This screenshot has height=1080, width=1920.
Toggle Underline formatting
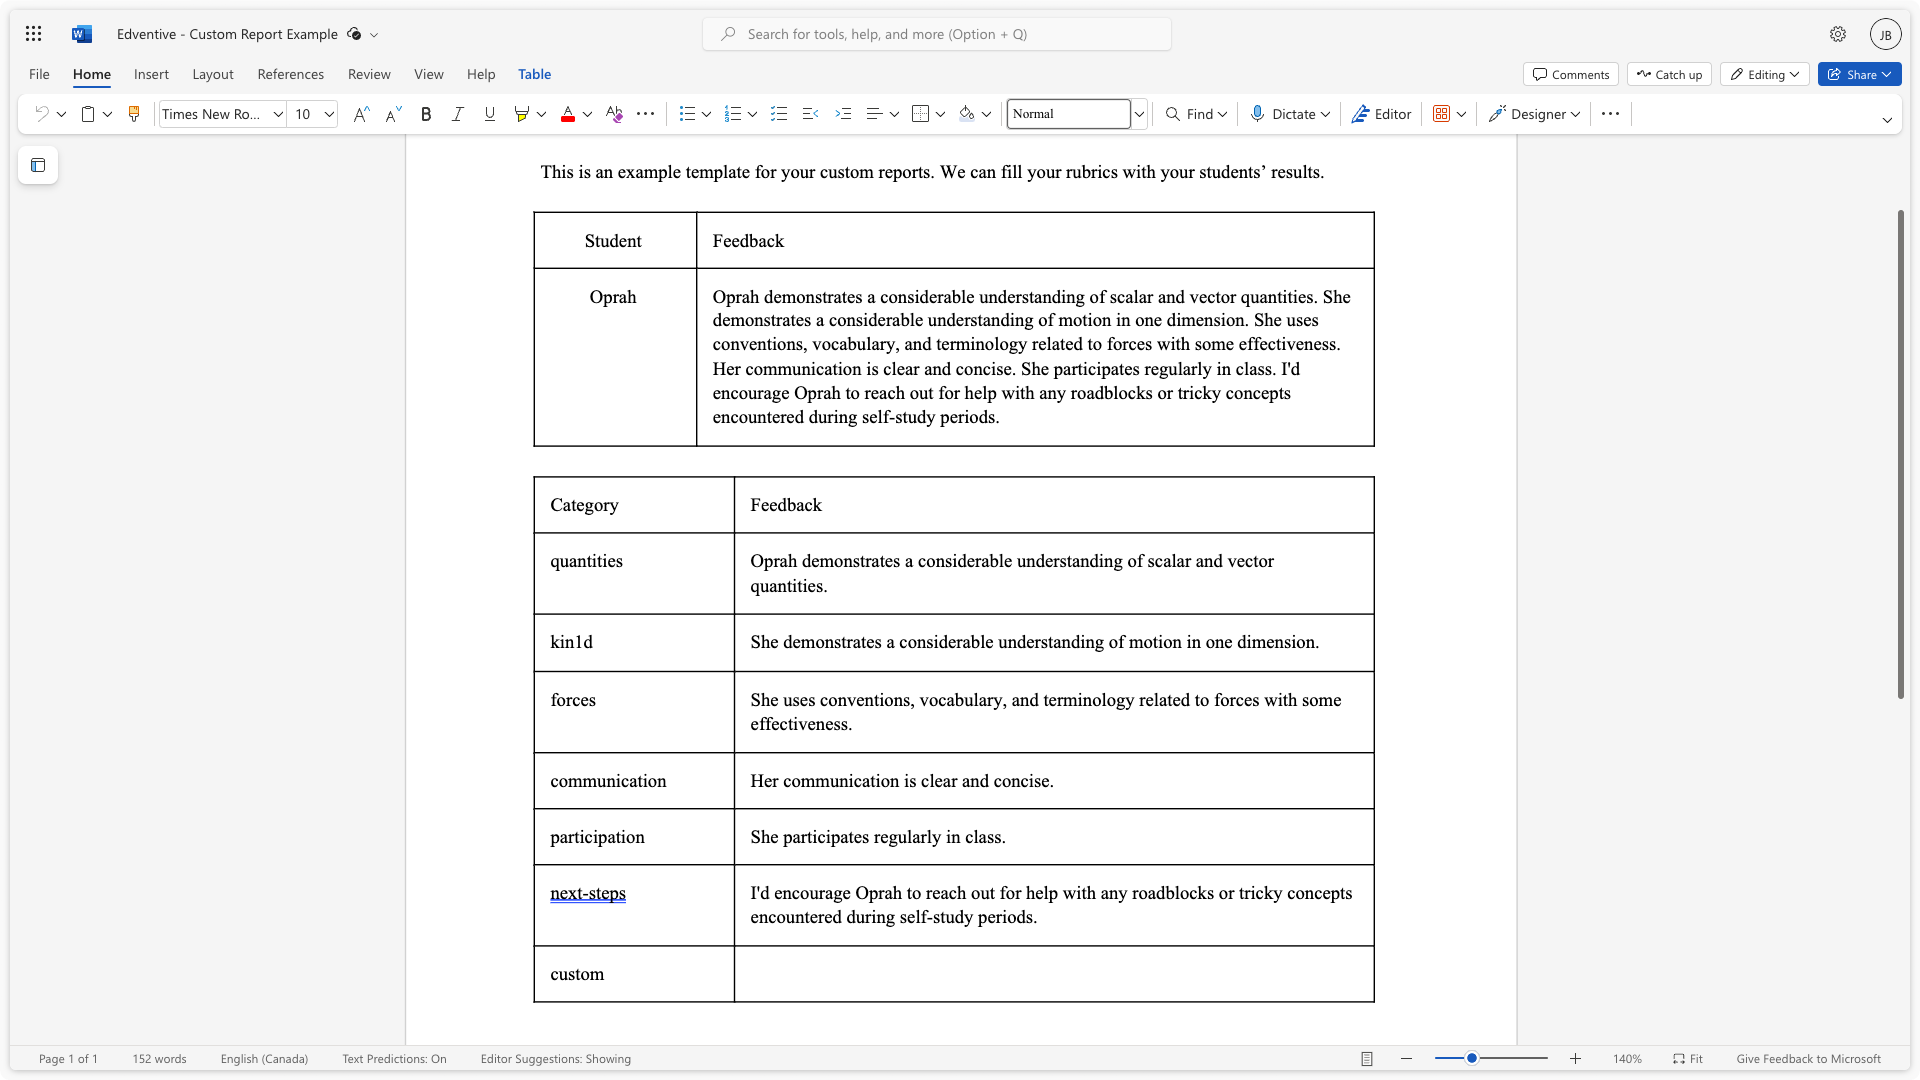point(490,114)
